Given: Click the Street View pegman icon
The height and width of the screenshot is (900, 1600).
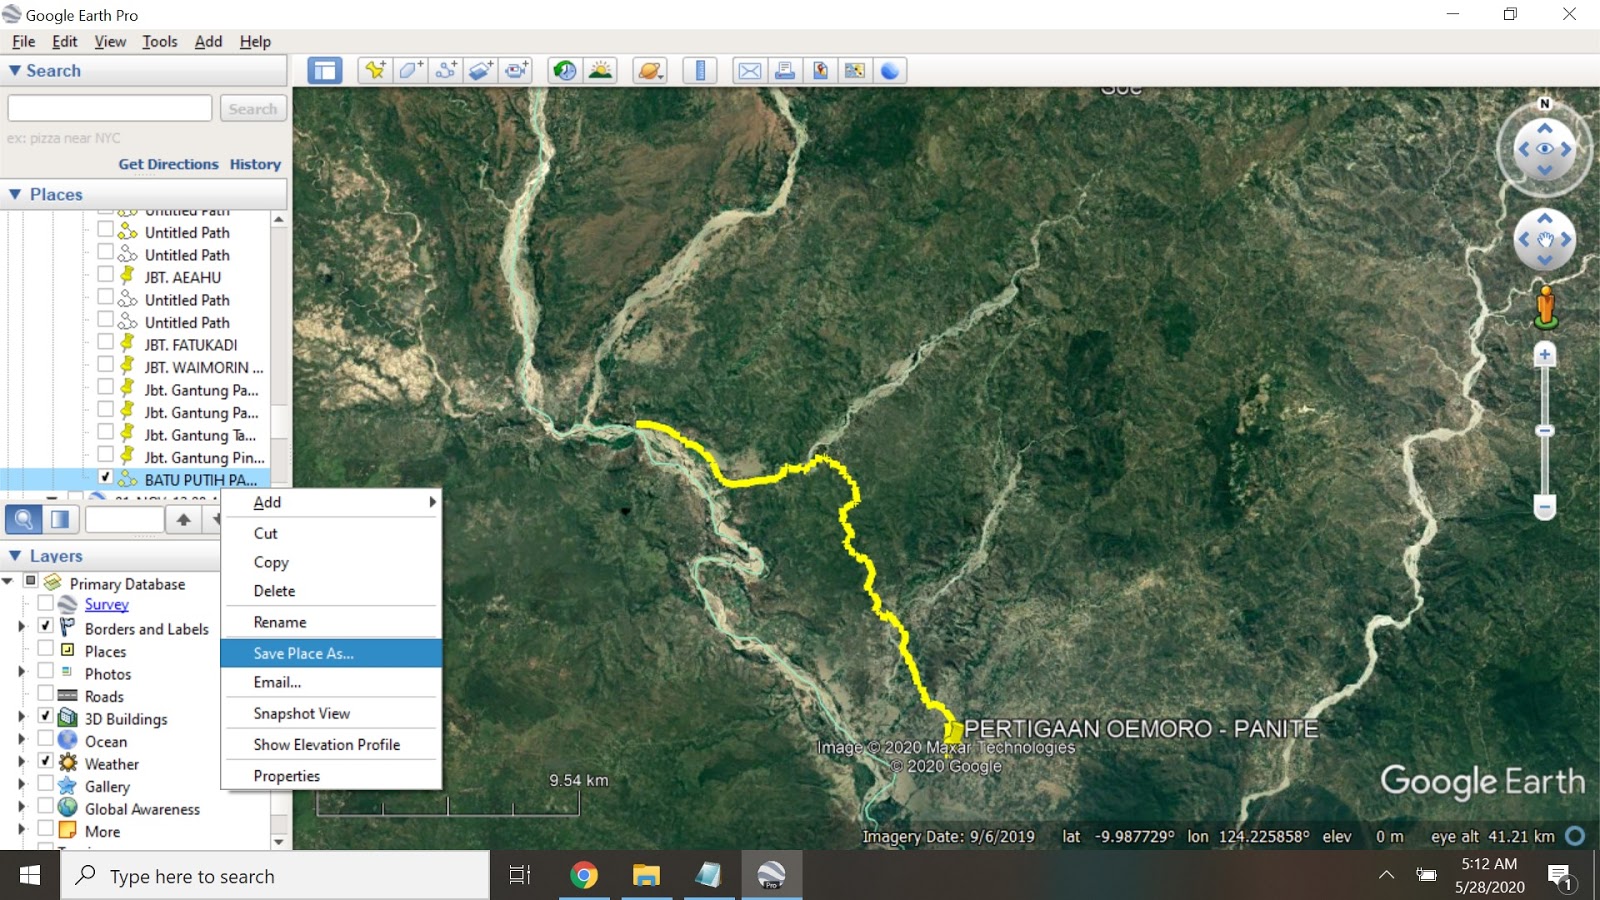Looking at the screenshot, I should [x=1545, y=306].
